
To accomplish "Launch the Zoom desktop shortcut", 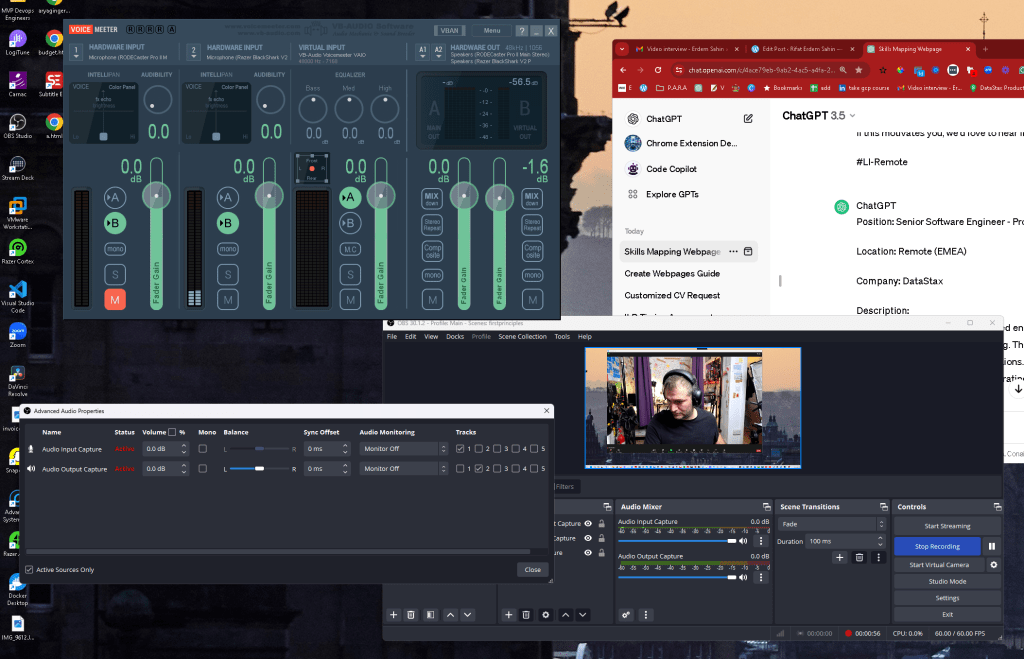I will point(18,336).
